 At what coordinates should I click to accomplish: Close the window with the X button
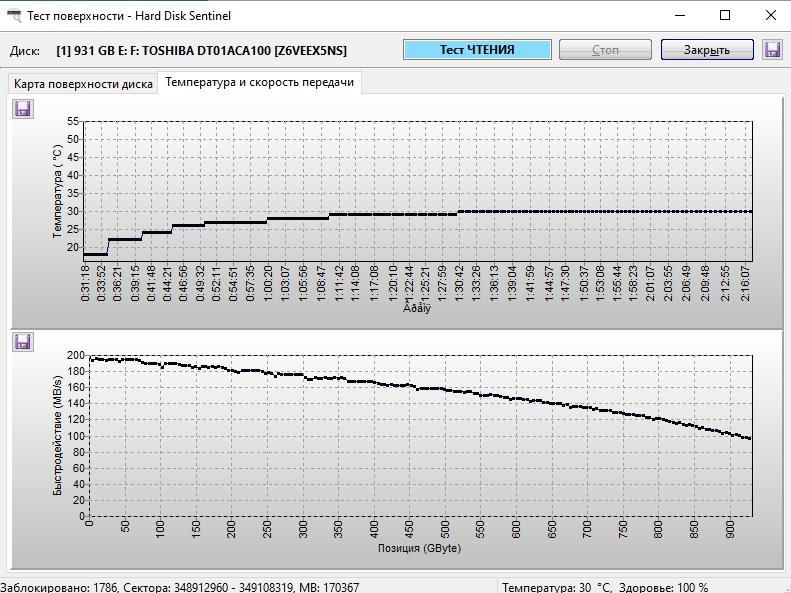(770, 16)
